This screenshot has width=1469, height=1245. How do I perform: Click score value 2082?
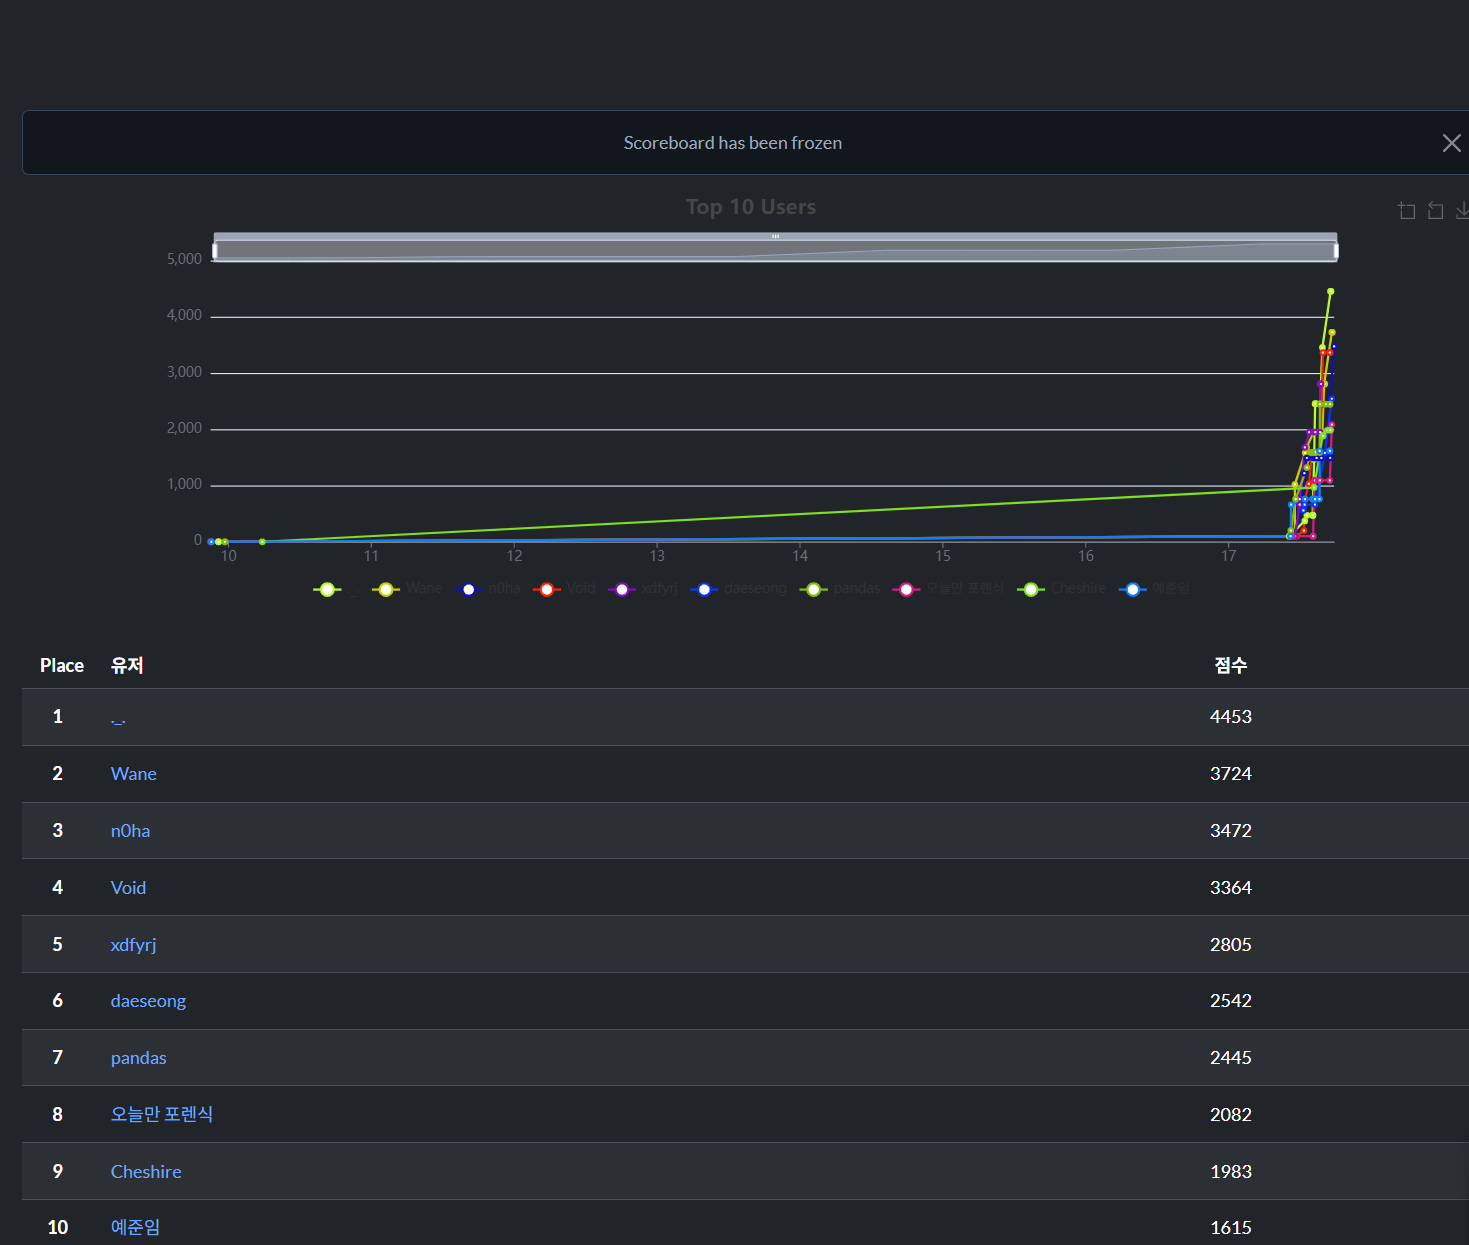[1231, 1115]
